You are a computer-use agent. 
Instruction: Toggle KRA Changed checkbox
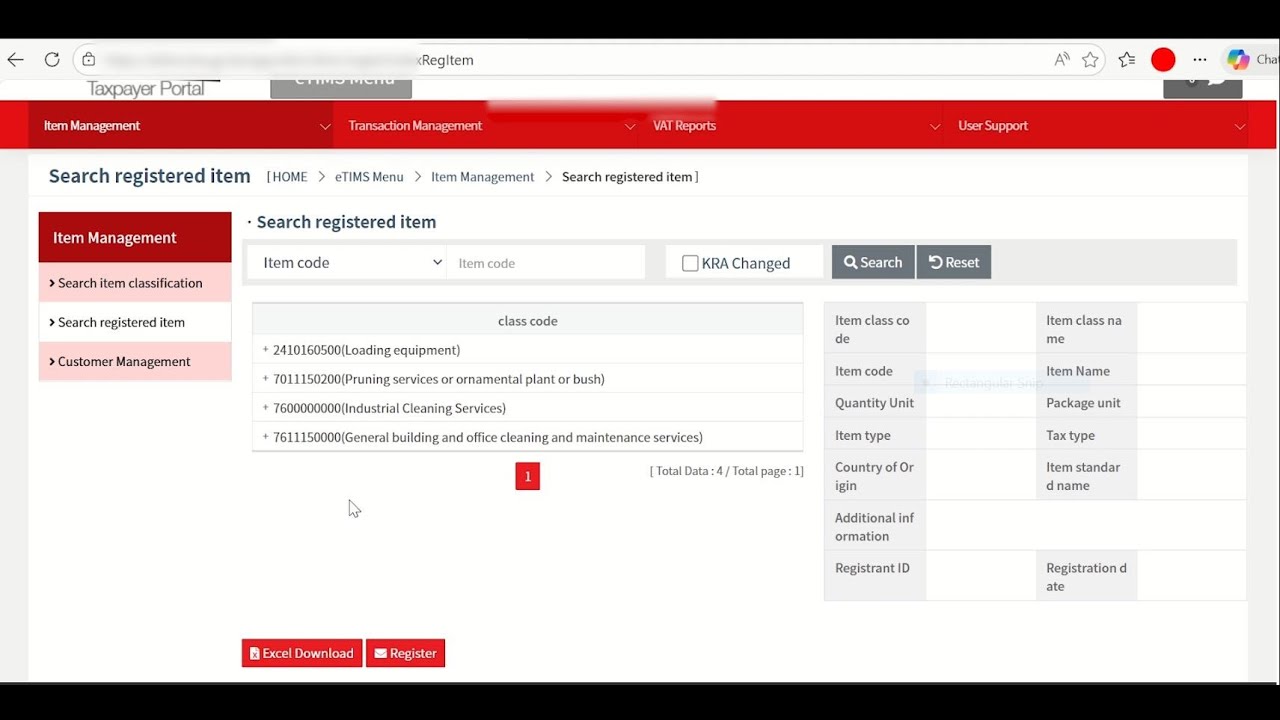[x=690, y=263]
